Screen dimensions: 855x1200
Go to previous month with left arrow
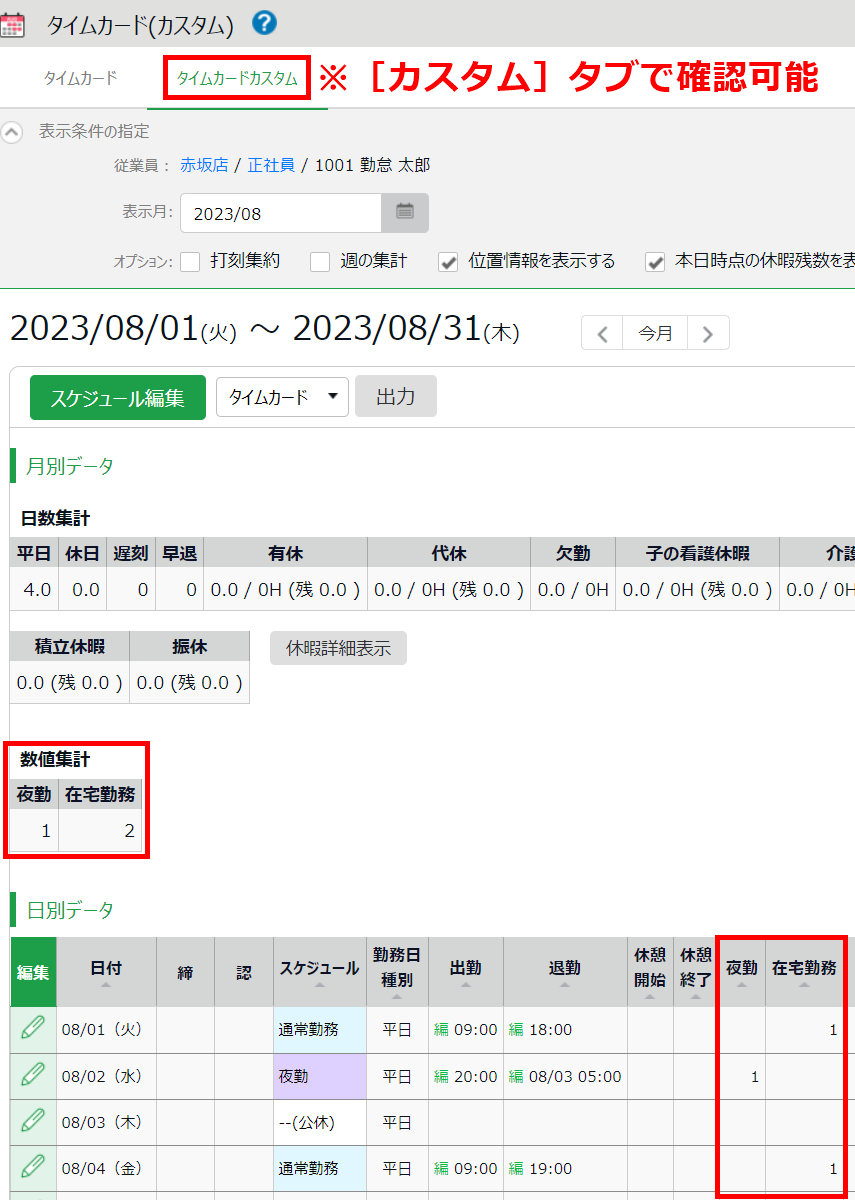pyautogui.click(x=602, y=334)
